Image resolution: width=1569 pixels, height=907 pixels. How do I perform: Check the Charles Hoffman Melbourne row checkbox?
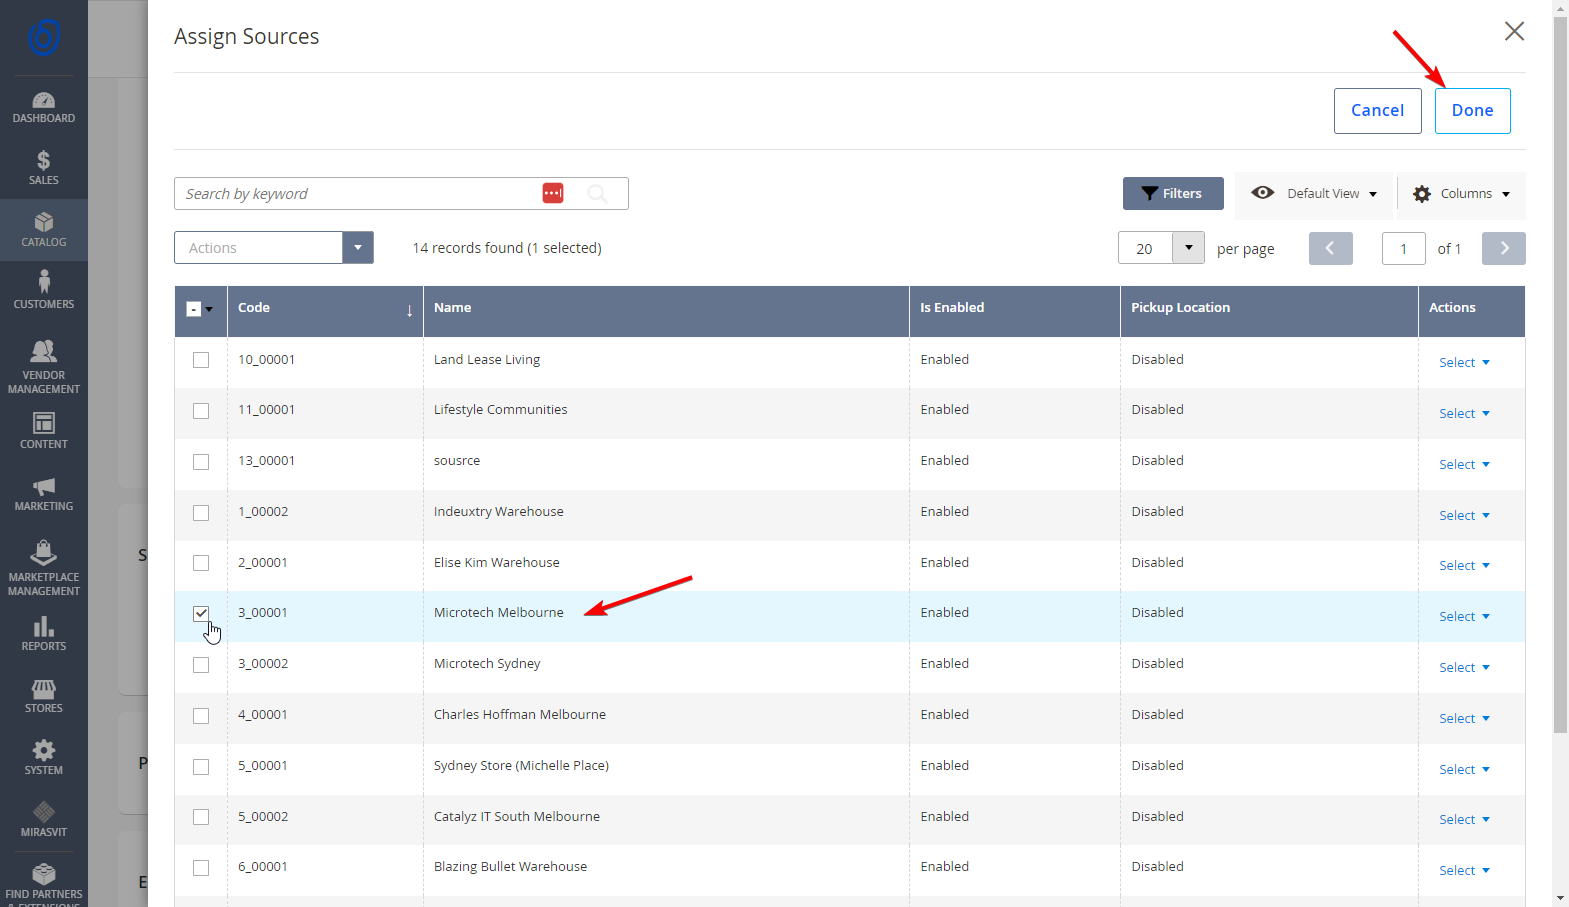pyautogui.click(x=201, y=716)
